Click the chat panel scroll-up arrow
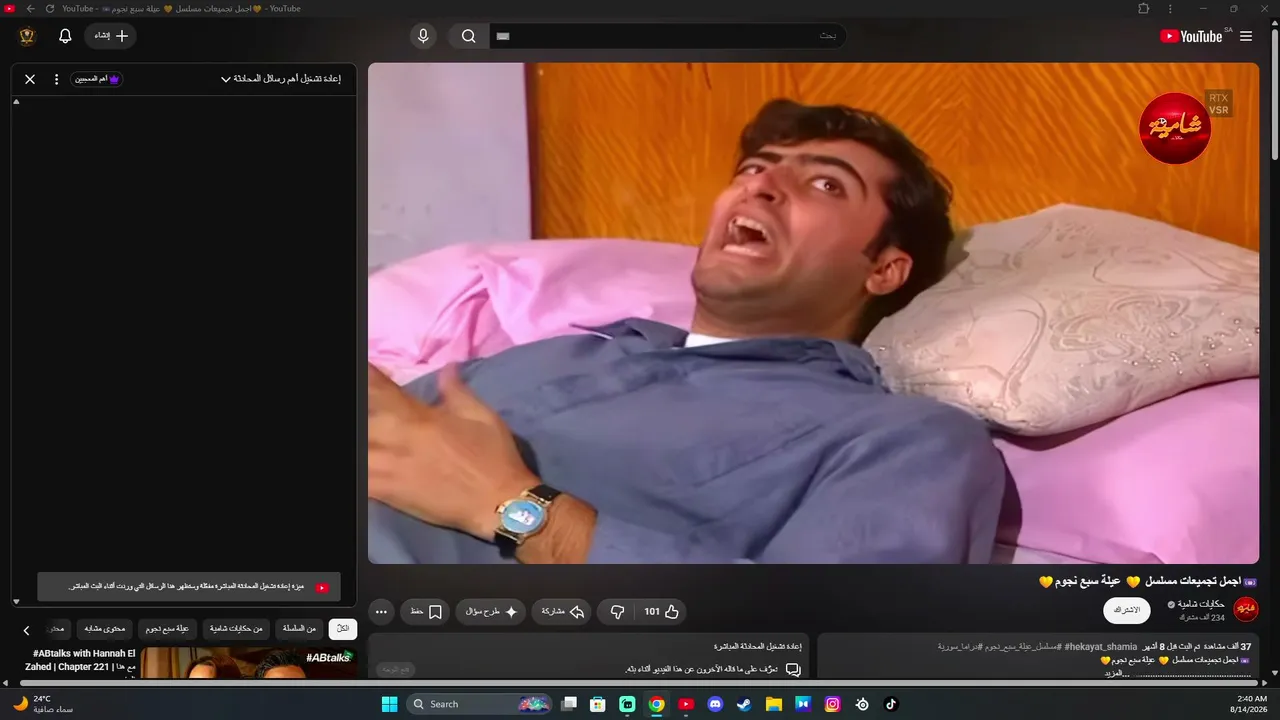Screen dimensions: 1280x720 coord(16,102)
